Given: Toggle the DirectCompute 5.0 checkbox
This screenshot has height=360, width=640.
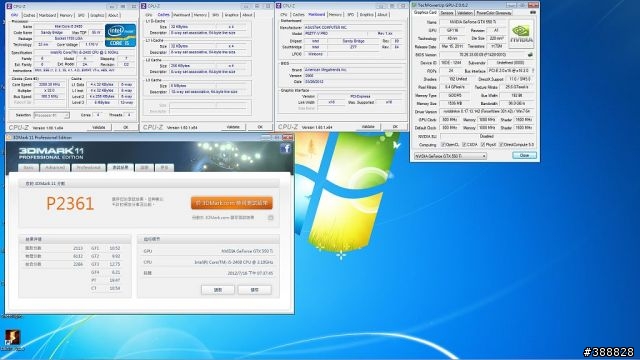Looking at the screenshot, I should tap(501, 144).
